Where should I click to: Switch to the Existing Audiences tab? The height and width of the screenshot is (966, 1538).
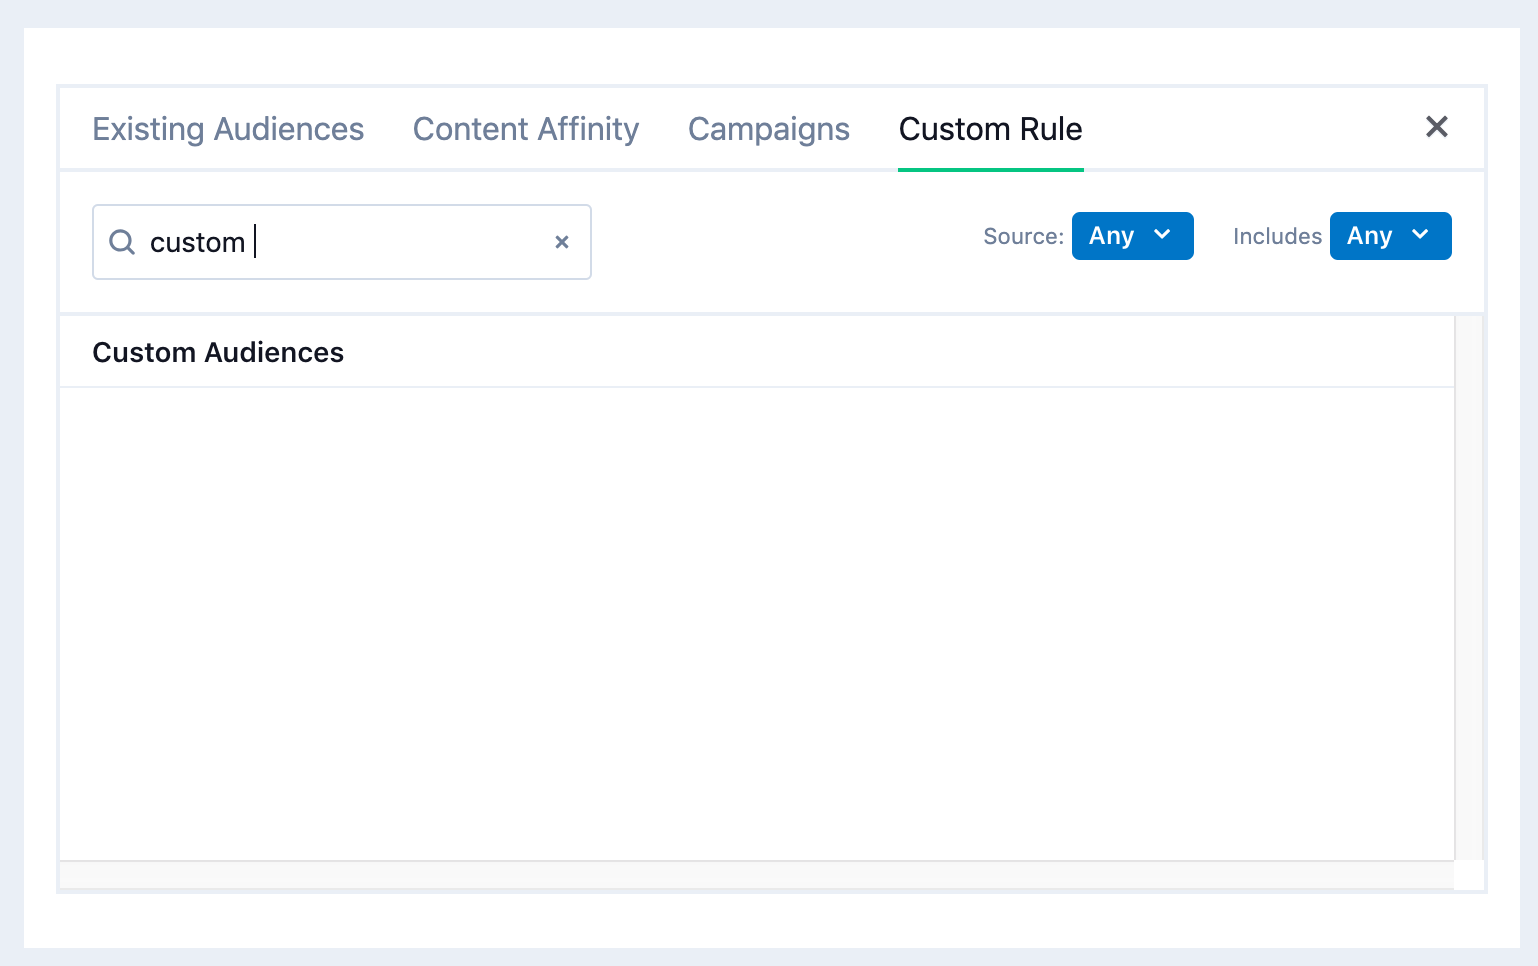pos(228,129)
